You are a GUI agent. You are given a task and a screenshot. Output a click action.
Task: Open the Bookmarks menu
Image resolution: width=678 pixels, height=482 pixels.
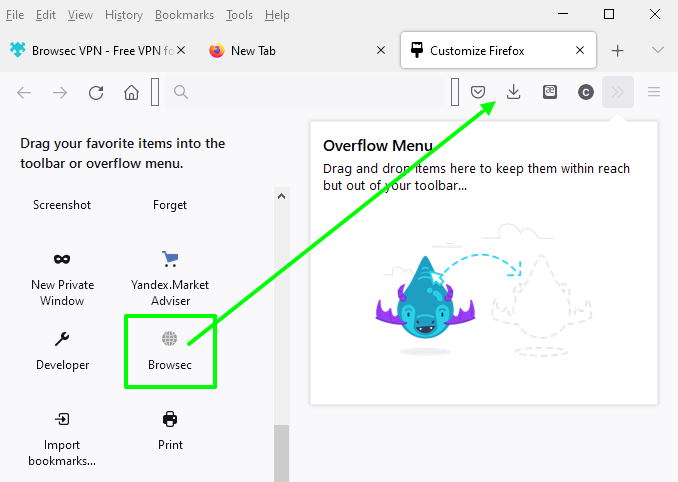coord(184,15)
